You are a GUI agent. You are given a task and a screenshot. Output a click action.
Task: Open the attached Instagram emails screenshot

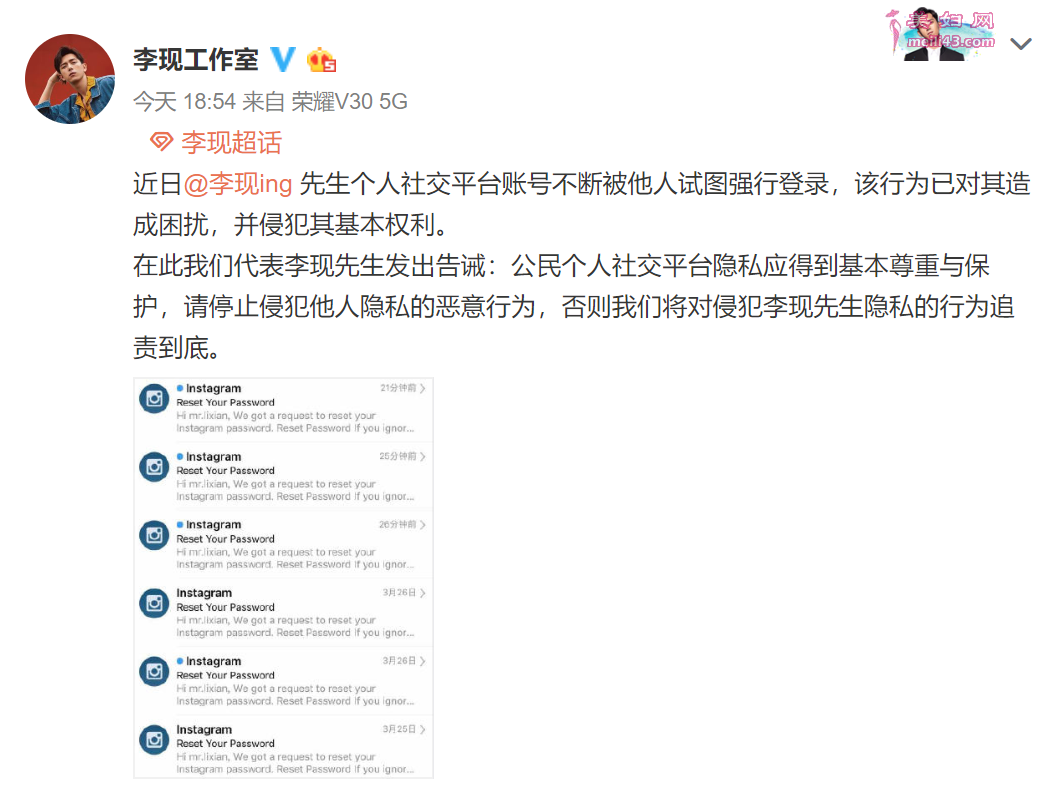283,578
